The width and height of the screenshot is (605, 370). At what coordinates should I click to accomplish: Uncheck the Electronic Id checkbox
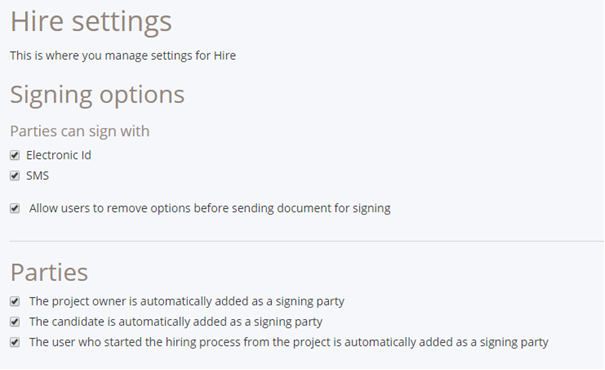(x=15, y=155)
